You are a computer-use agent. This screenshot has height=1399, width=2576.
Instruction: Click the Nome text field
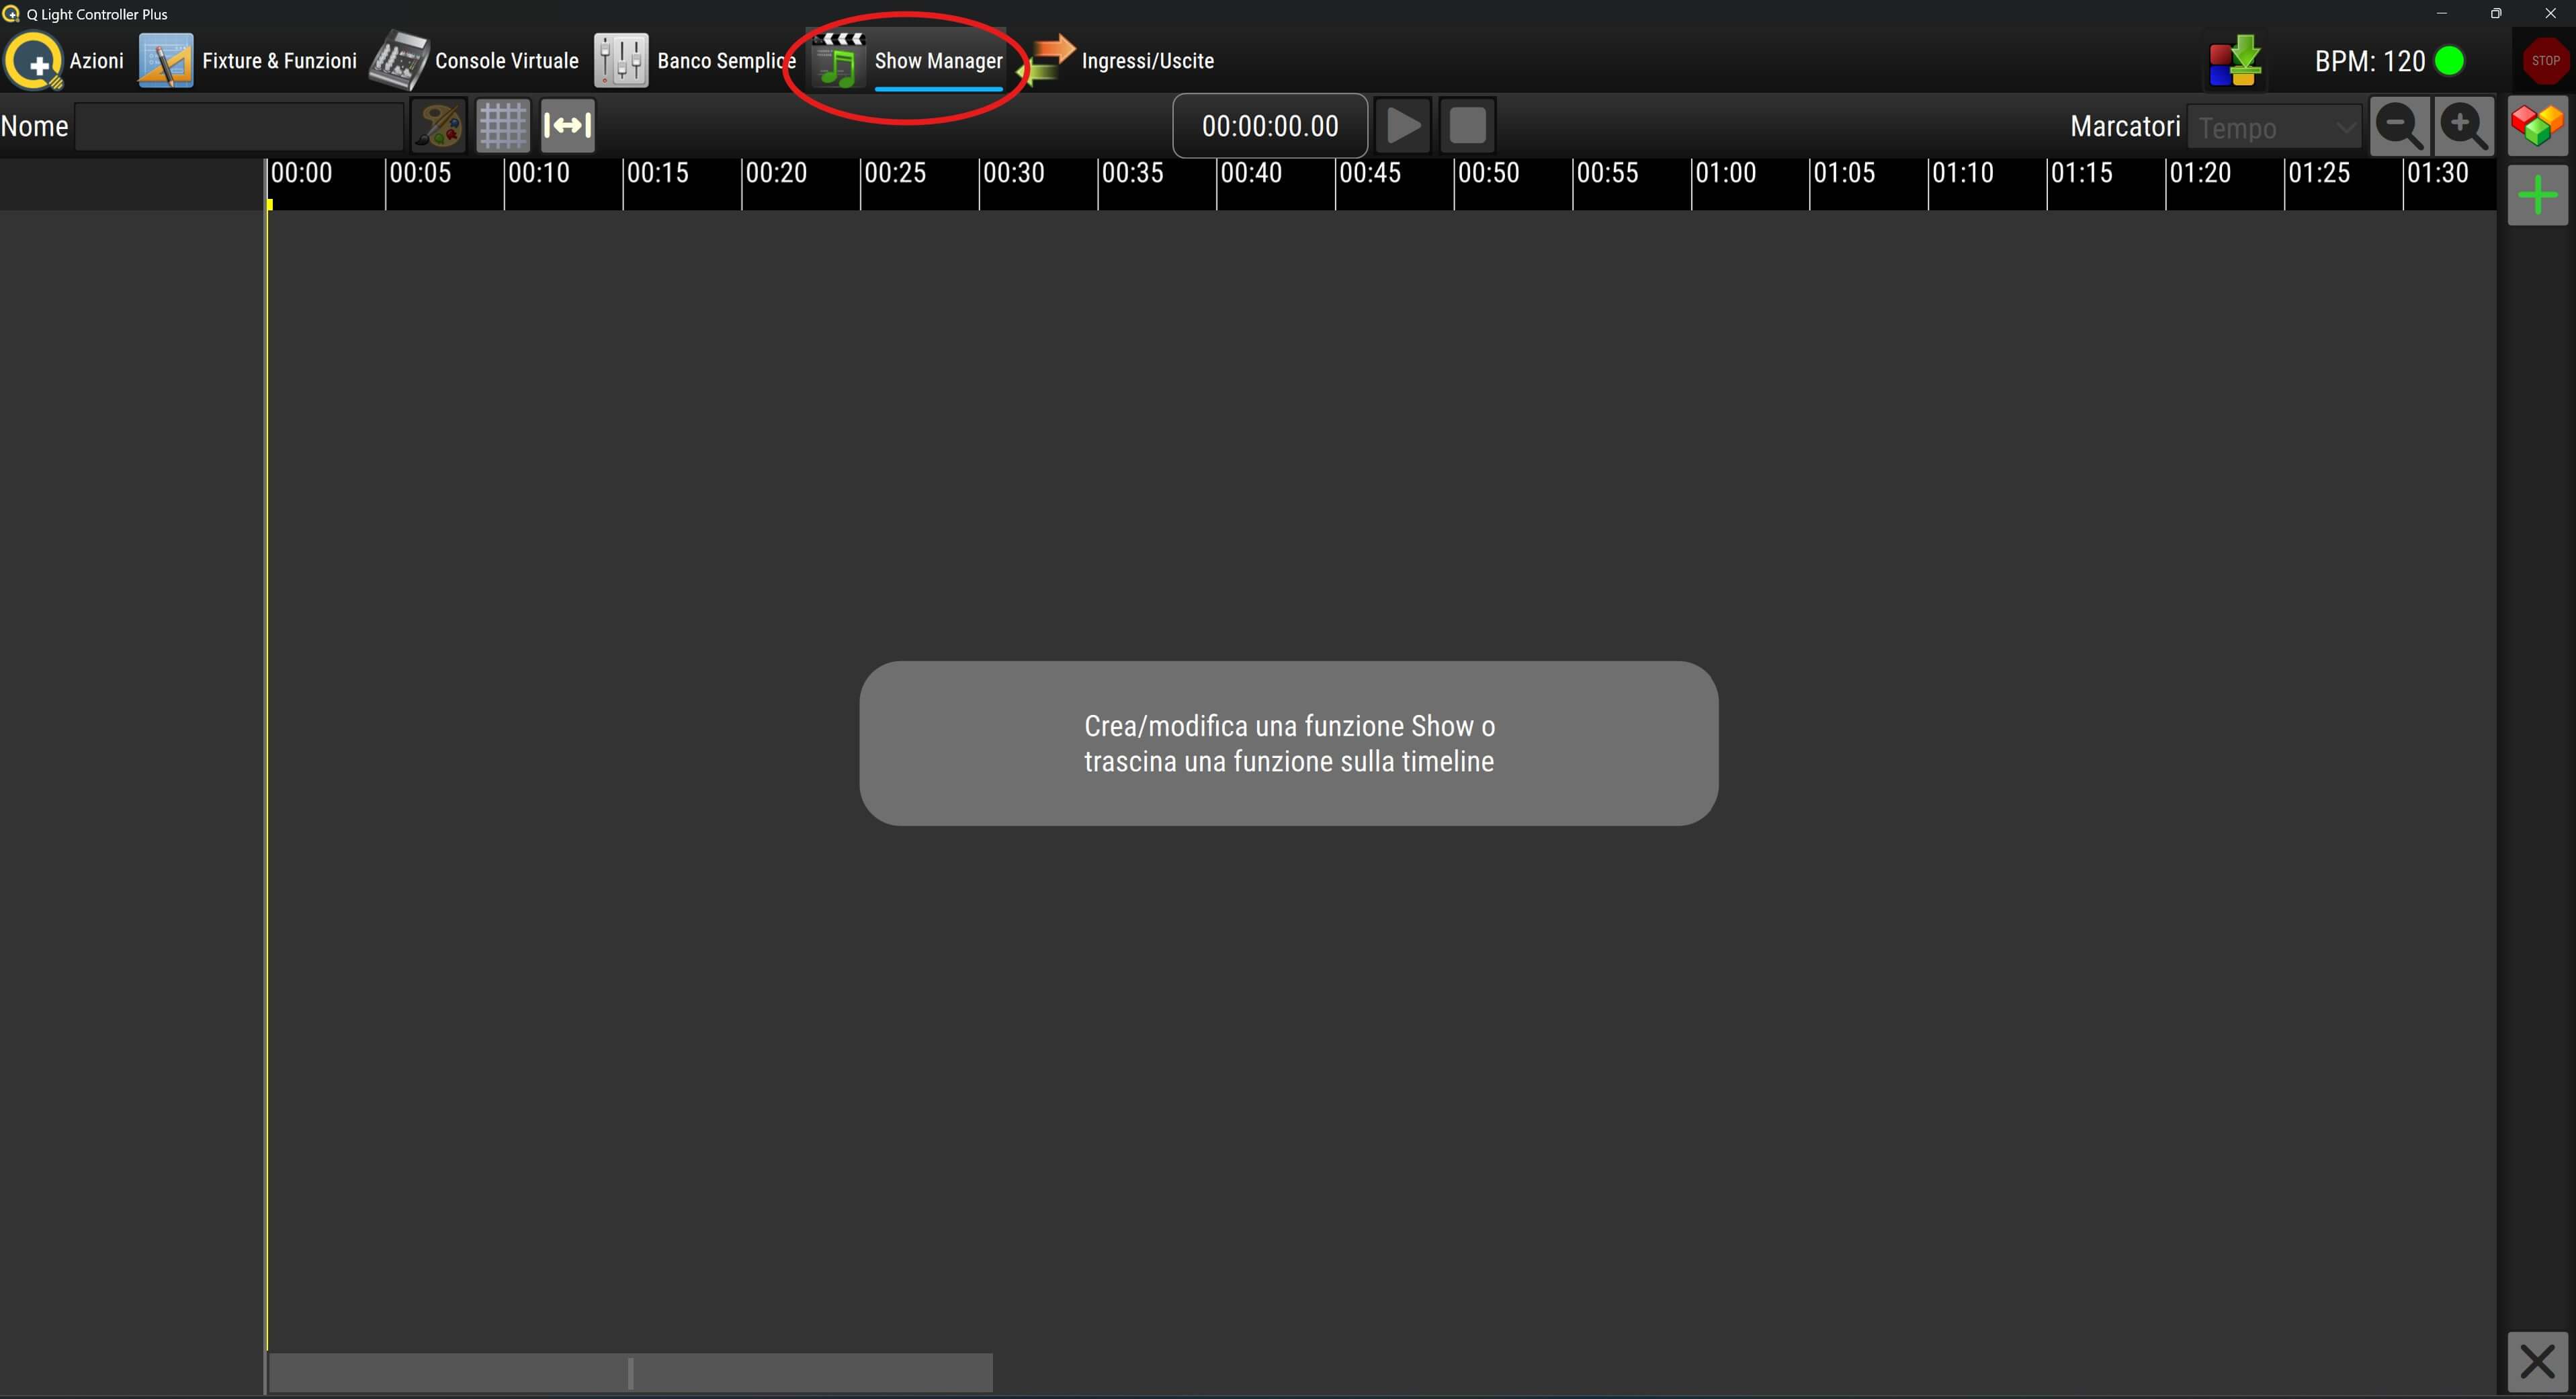(x=238, y=127)
